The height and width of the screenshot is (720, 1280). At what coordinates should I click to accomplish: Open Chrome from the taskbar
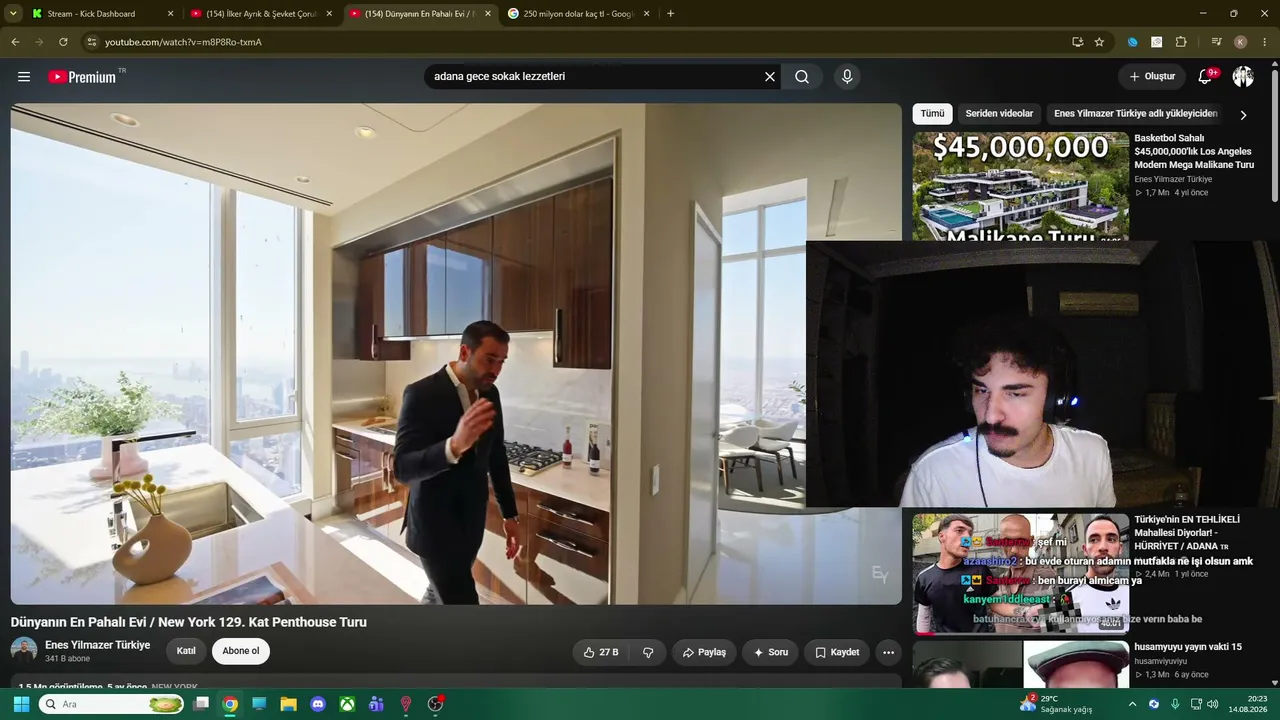click(x=230, y=704)
